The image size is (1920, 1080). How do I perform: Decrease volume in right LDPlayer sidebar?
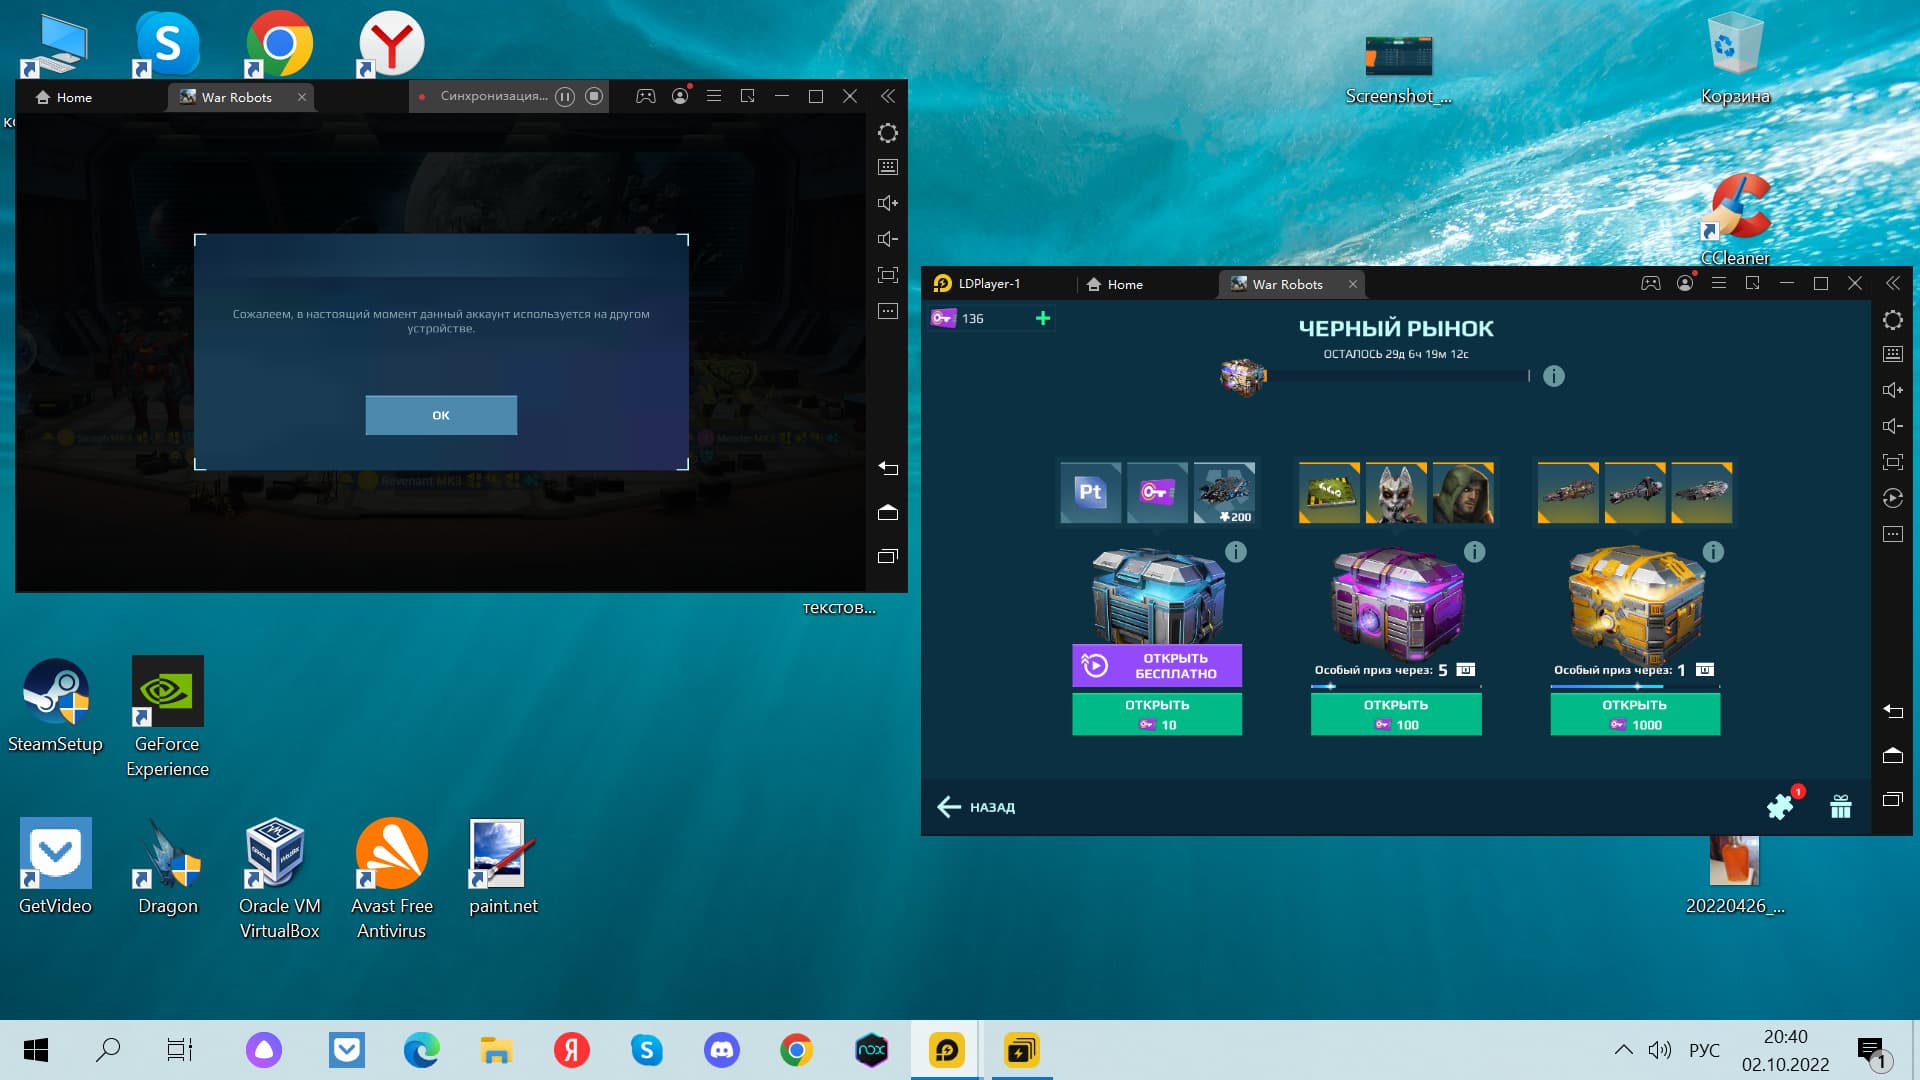click(1893, 426)
